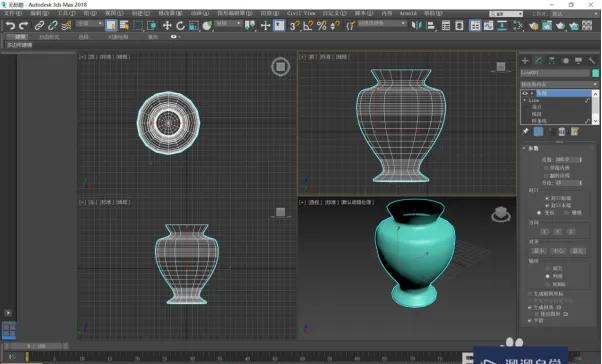Select the Patch output radio button
This screenshot has height=364, width=602.
[x=548, y=269]
